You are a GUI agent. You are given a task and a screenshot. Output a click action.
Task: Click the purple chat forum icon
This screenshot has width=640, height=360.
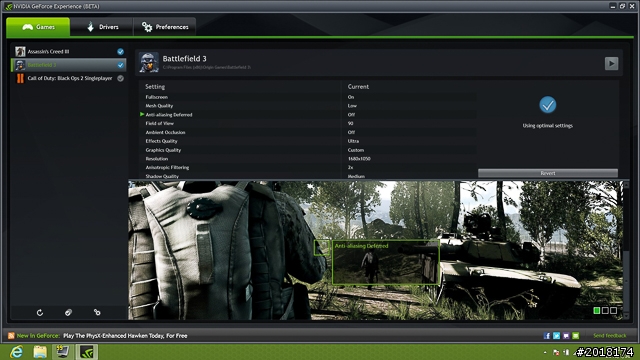566,336
